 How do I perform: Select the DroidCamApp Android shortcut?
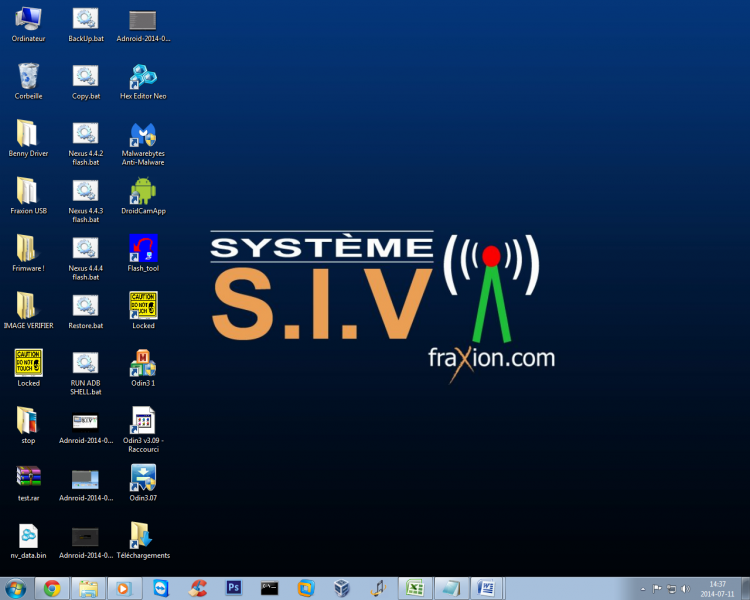click(143, 196)
